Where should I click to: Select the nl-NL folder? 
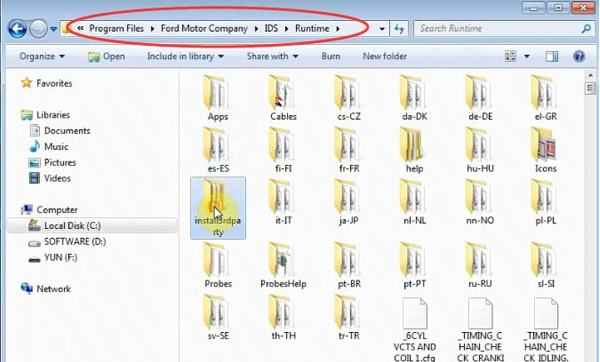414,202
